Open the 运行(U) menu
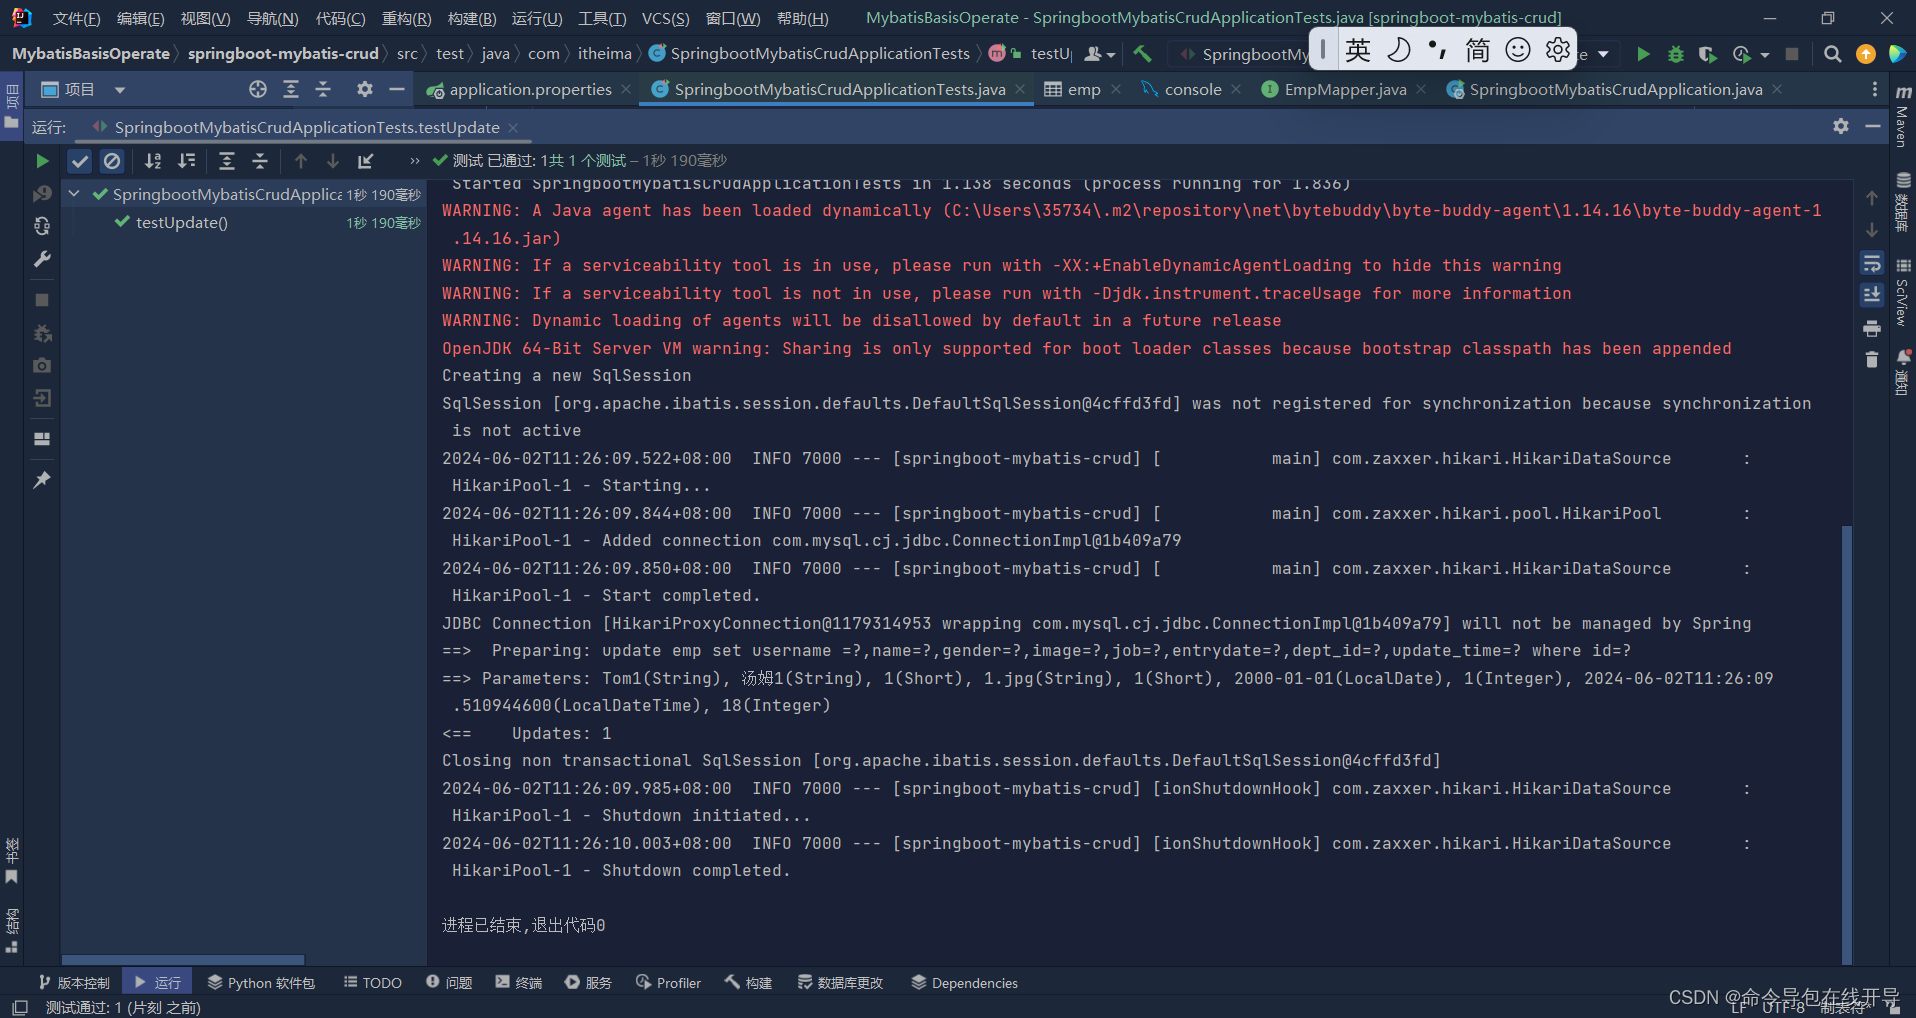 pos(536,18)
